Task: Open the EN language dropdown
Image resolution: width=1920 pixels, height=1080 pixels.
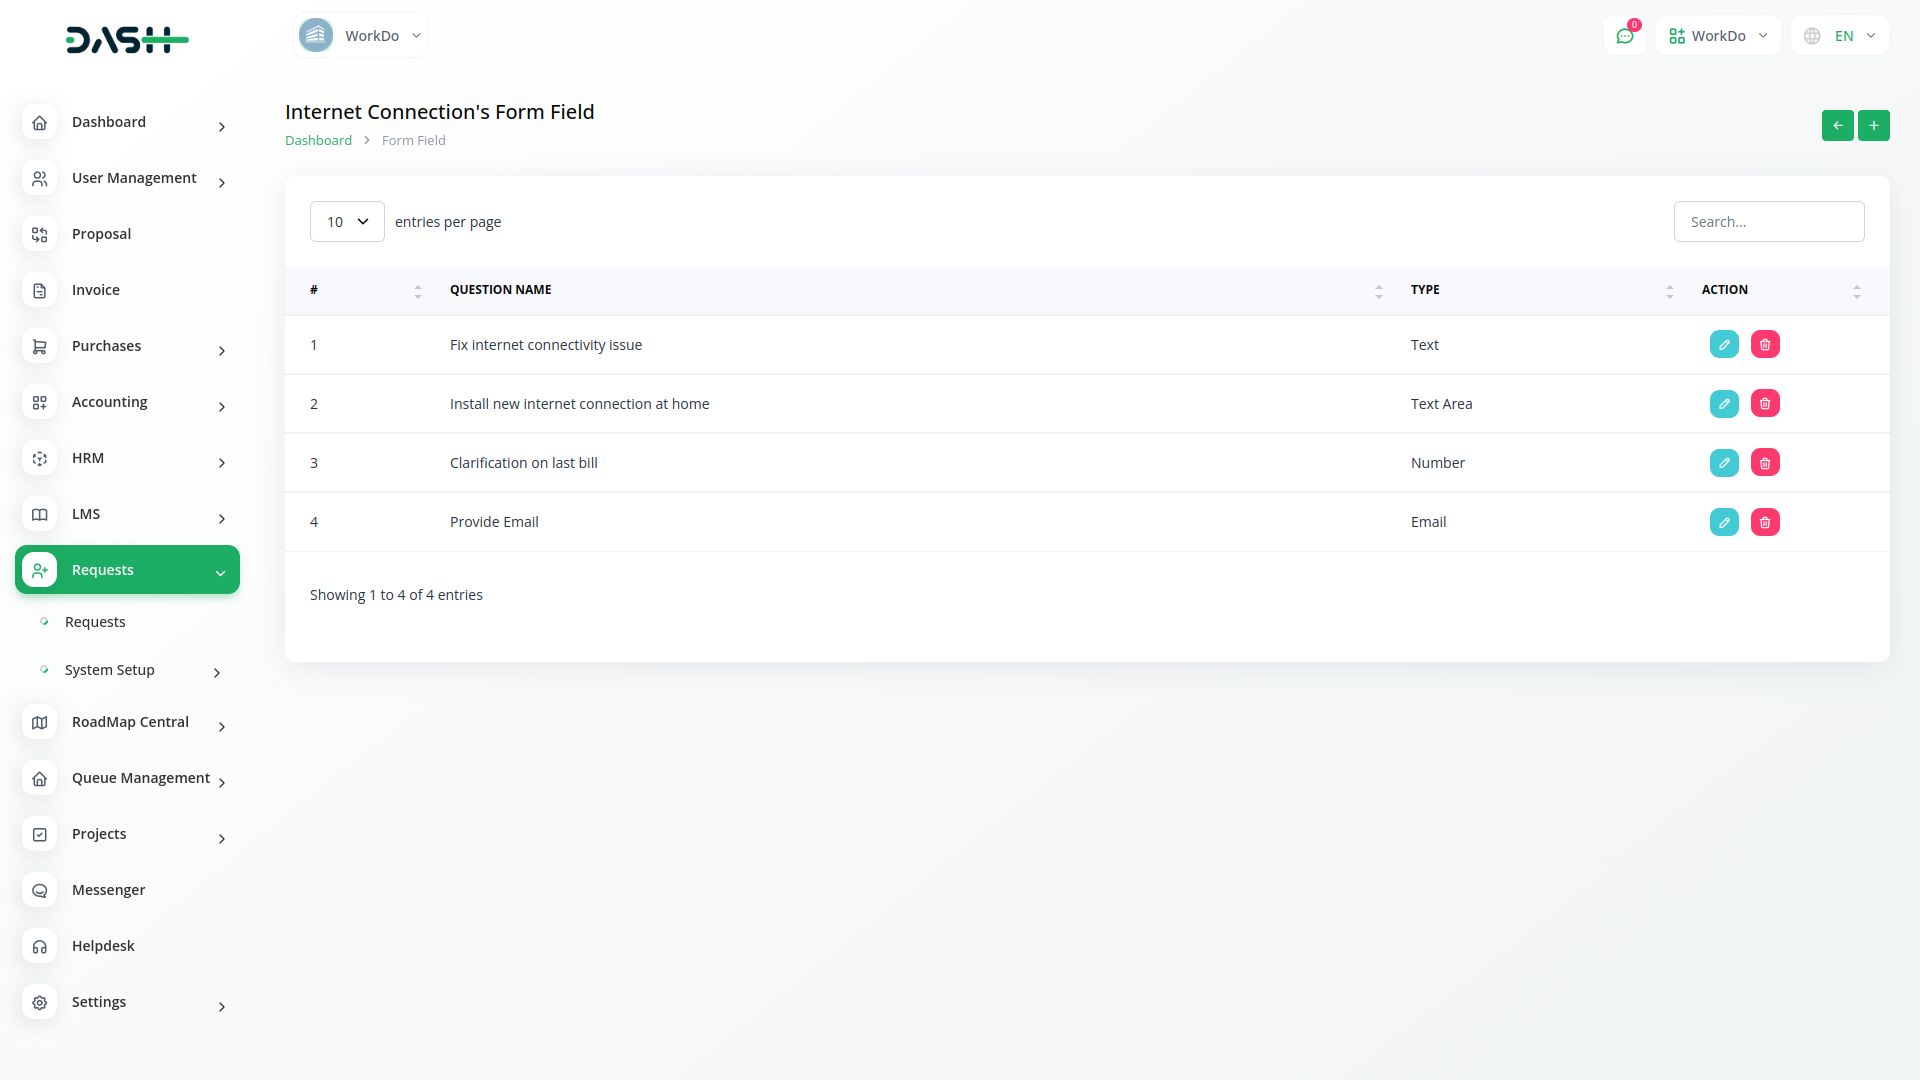Action: pos(1841,36)
